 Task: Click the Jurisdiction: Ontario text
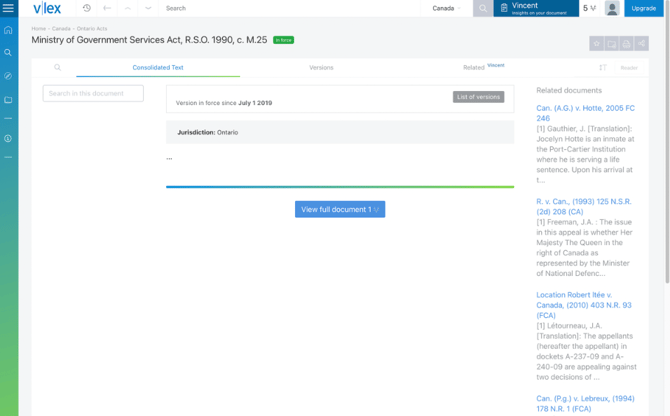coord(208,132)
